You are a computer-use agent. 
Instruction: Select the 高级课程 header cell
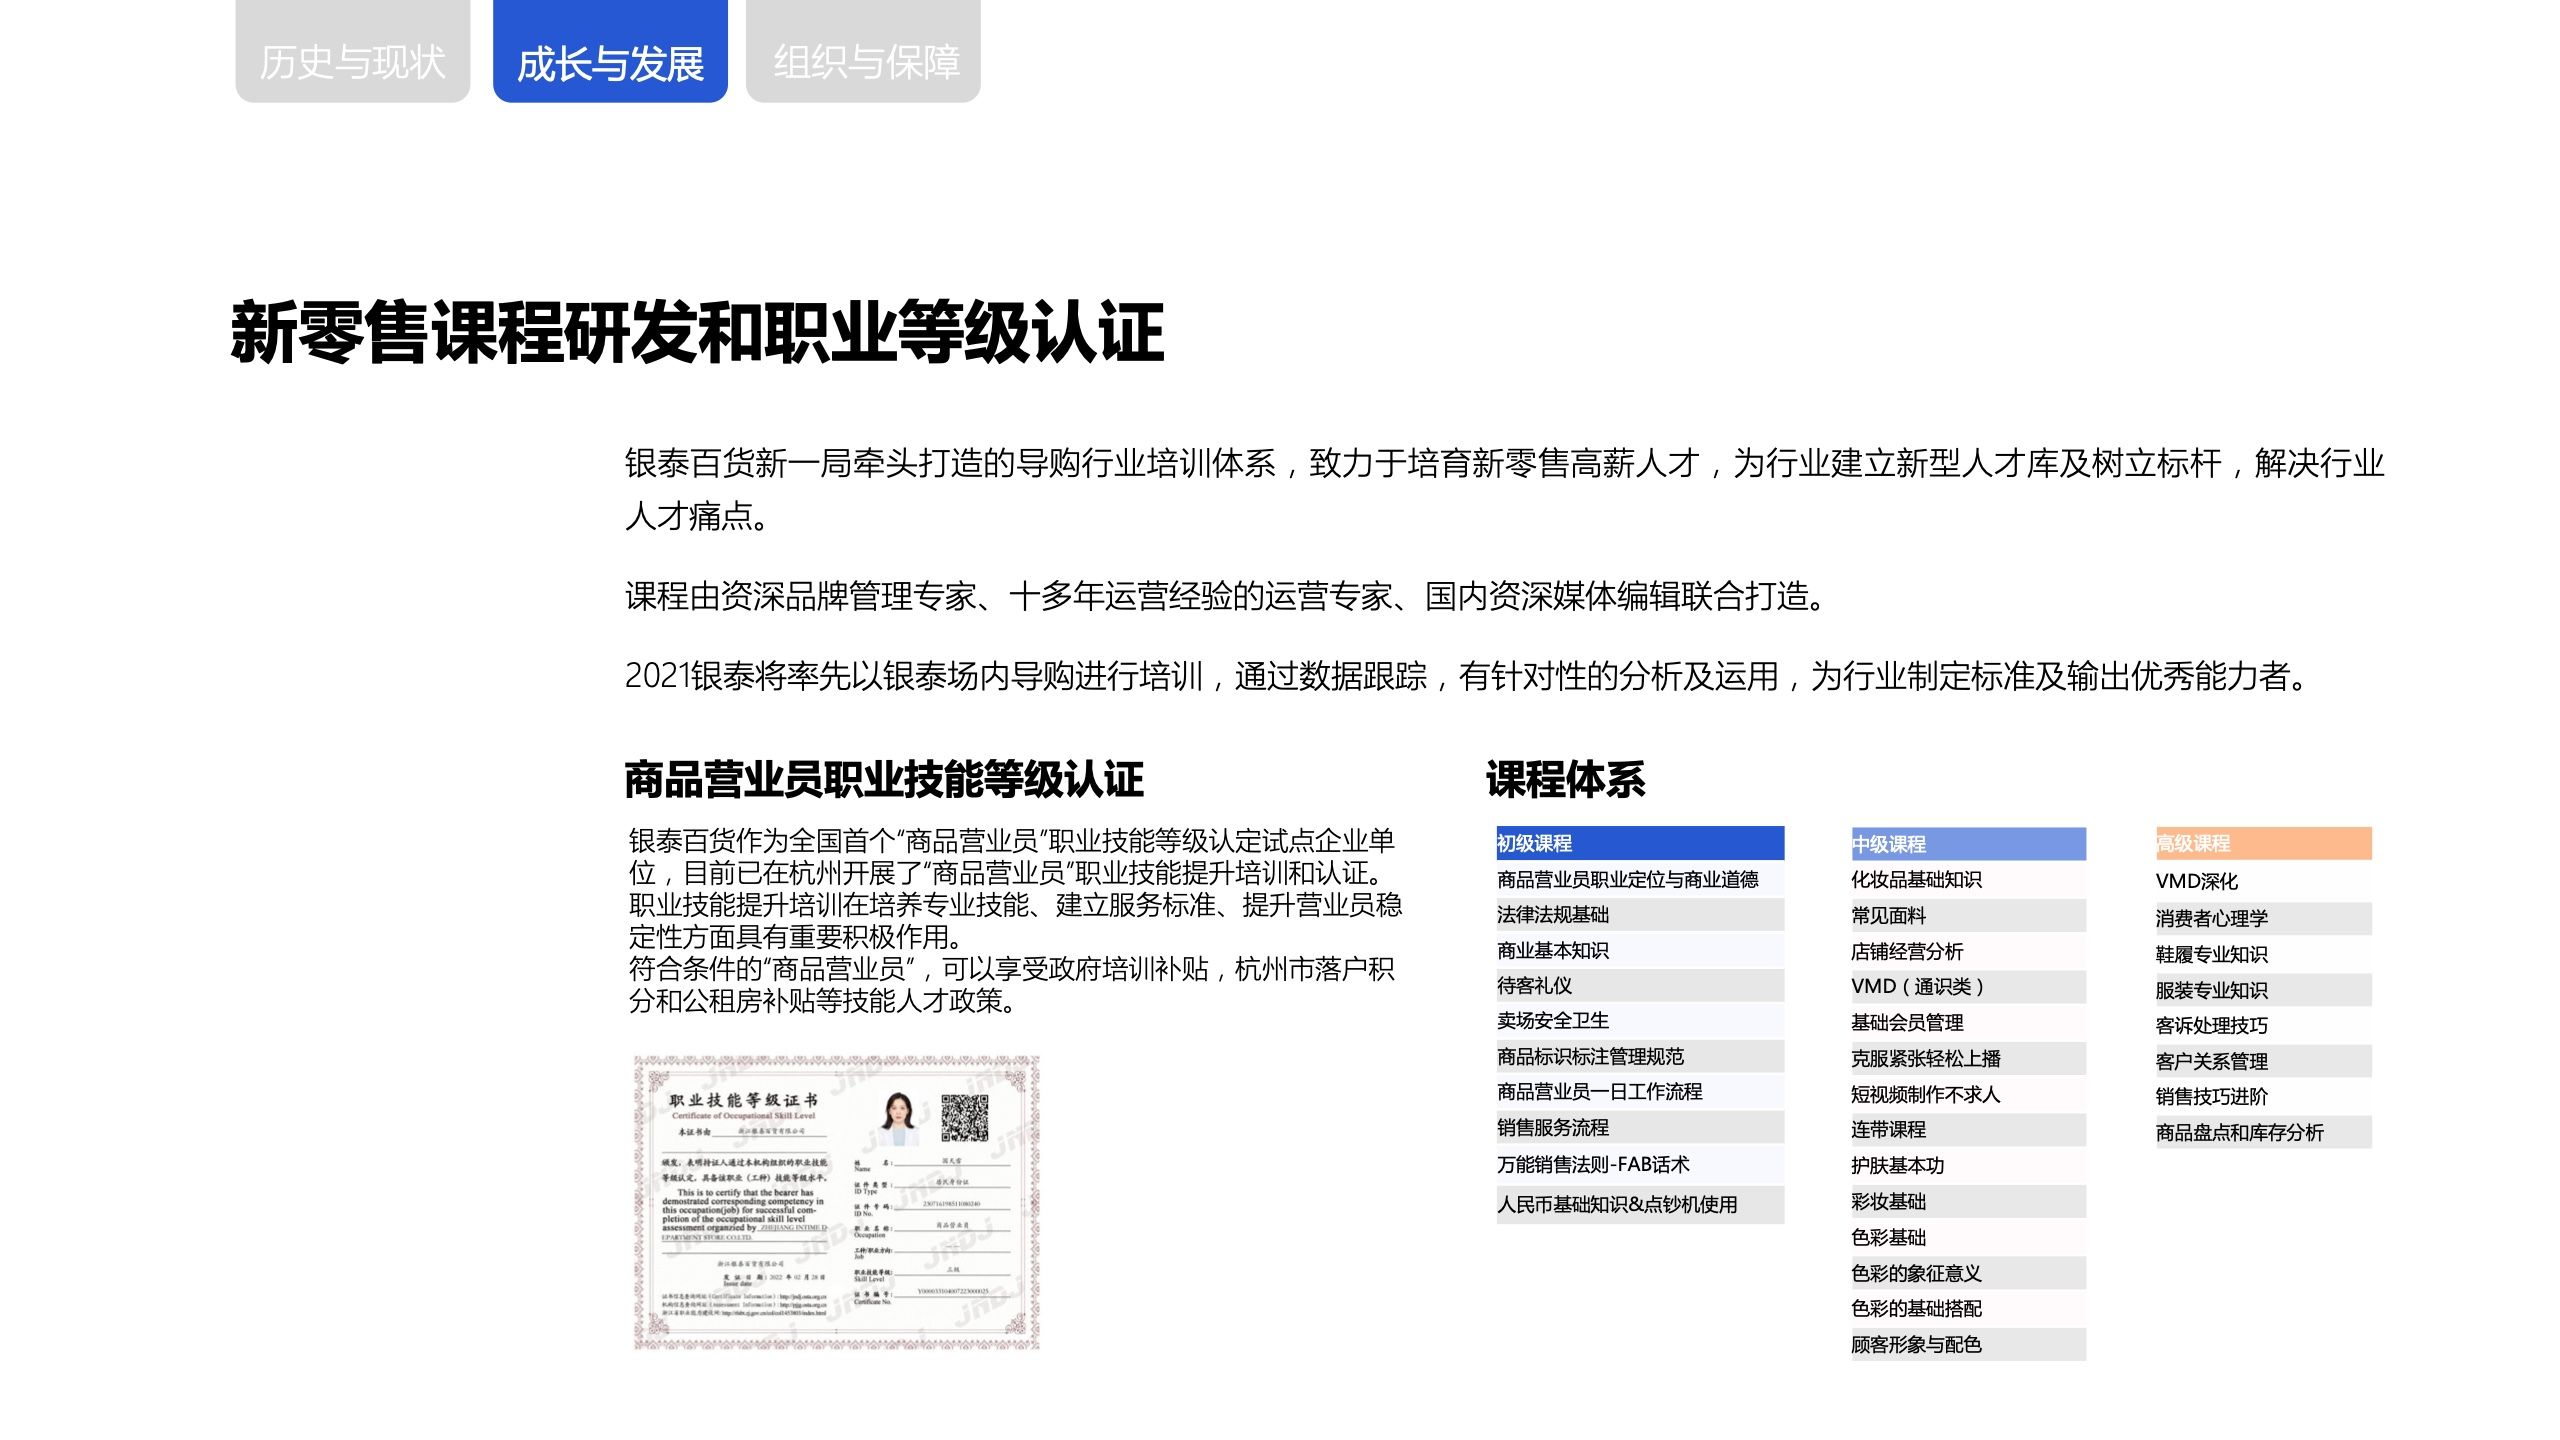click(x=2263, y=843)
